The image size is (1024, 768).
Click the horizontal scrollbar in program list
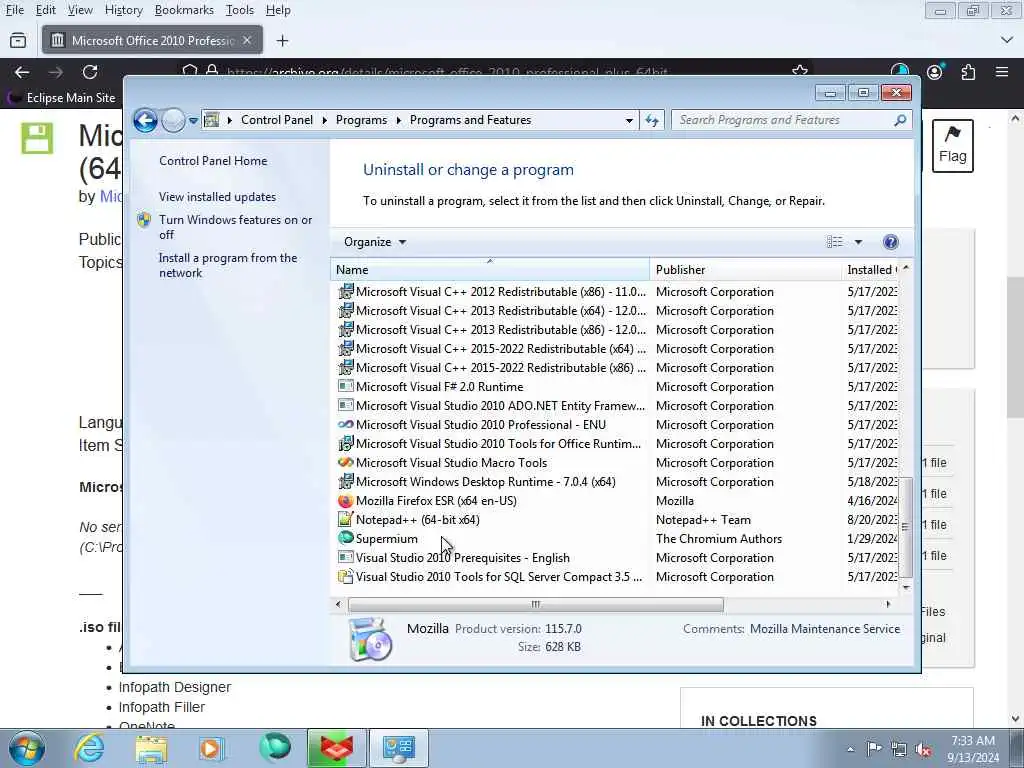536,605
